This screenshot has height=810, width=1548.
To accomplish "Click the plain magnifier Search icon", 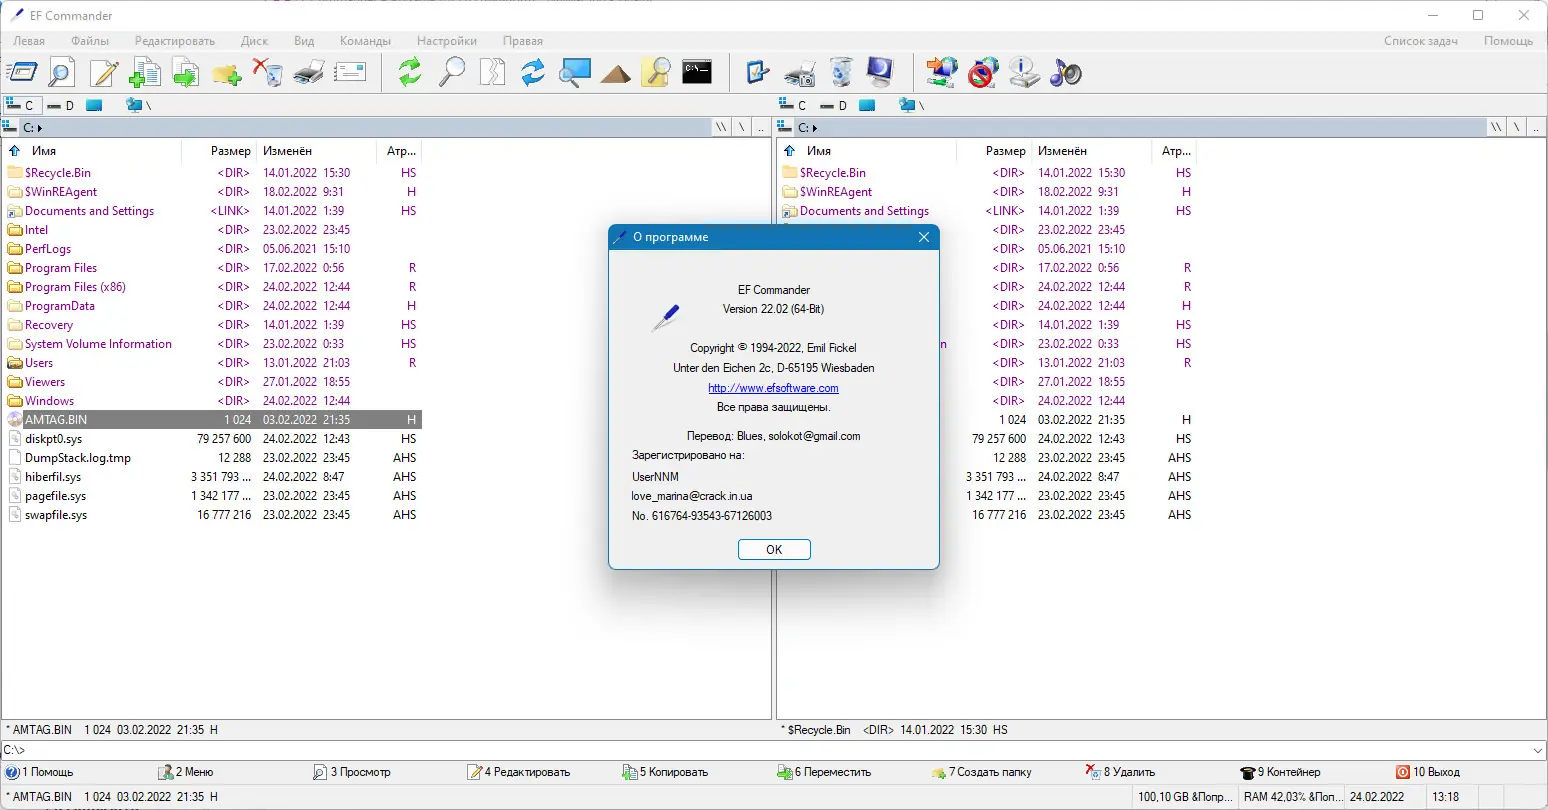I will (x=452, y=72).
